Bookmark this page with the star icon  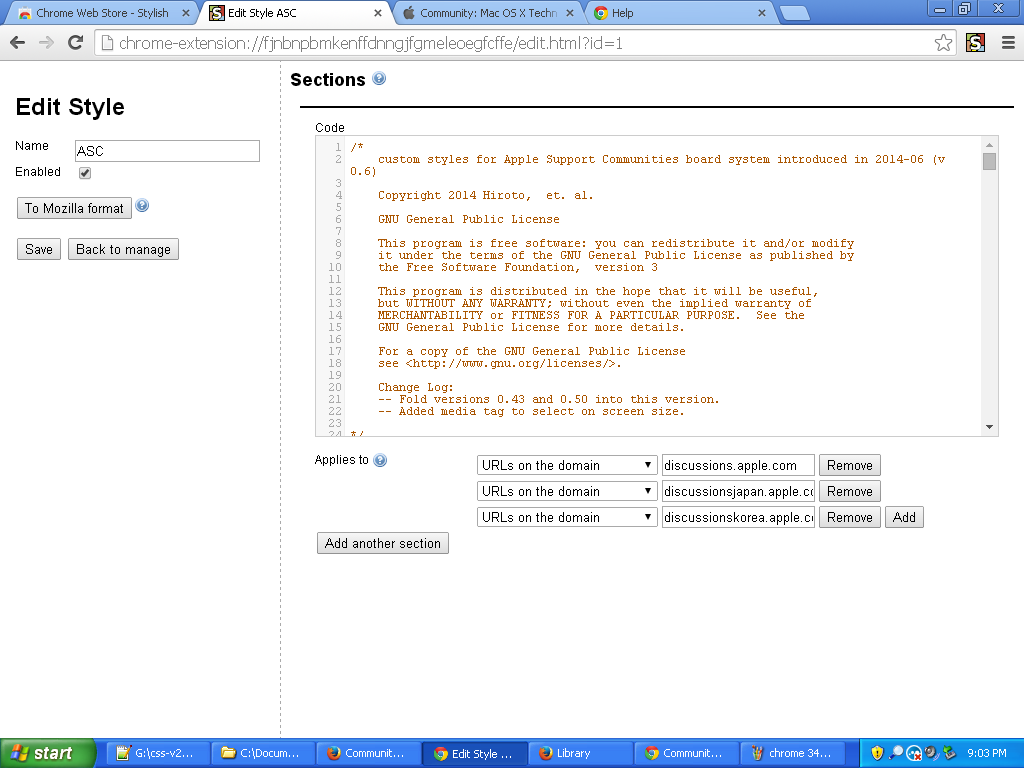pos(943,43)
